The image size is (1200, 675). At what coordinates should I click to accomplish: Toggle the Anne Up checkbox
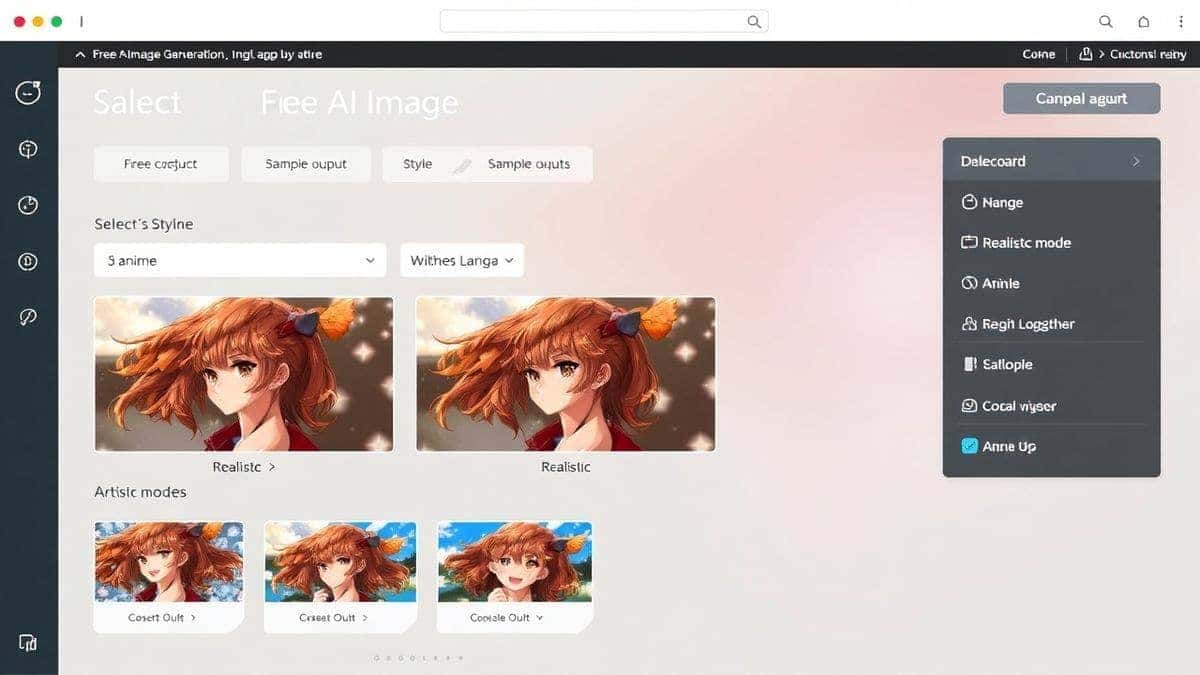pos(968,446)
